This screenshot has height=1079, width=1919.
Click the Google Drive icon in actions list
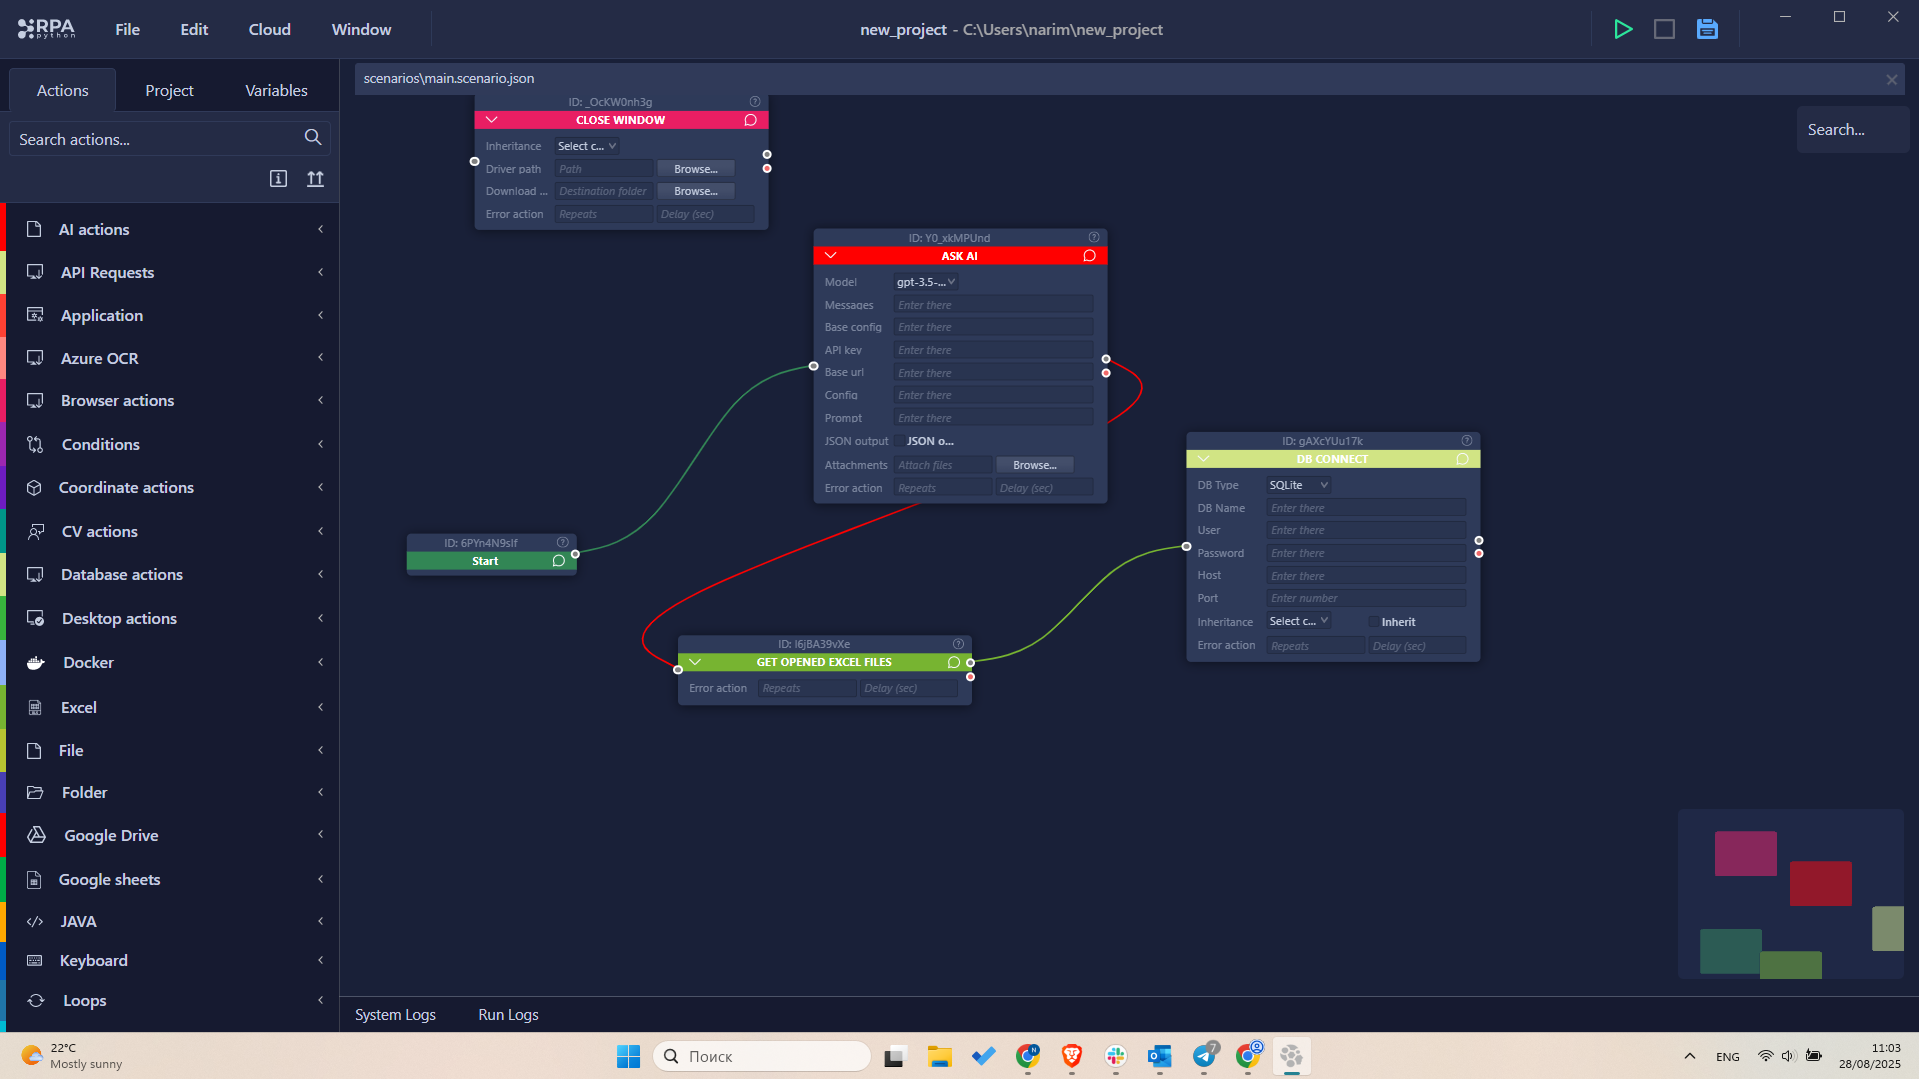click(36, 835)
